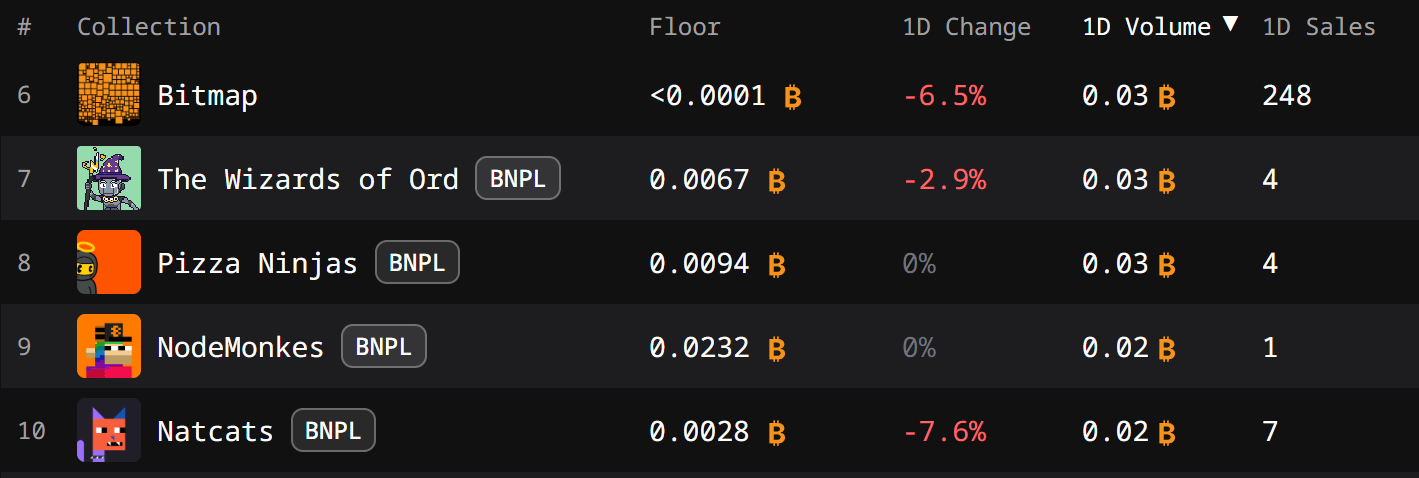
Task: Click Bitcoin icon in Natcats 1D volume
Action: (1166, 433)
